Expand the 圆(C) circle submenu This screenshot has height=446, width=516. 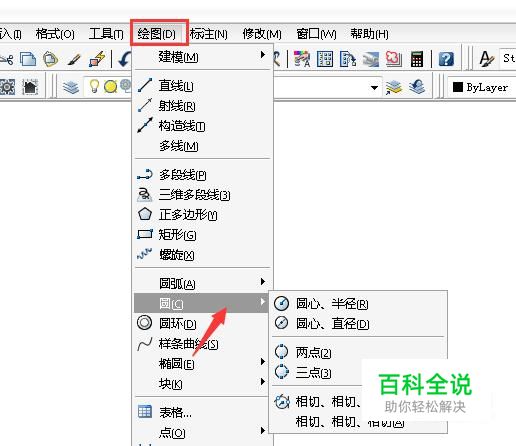point(201,303)
